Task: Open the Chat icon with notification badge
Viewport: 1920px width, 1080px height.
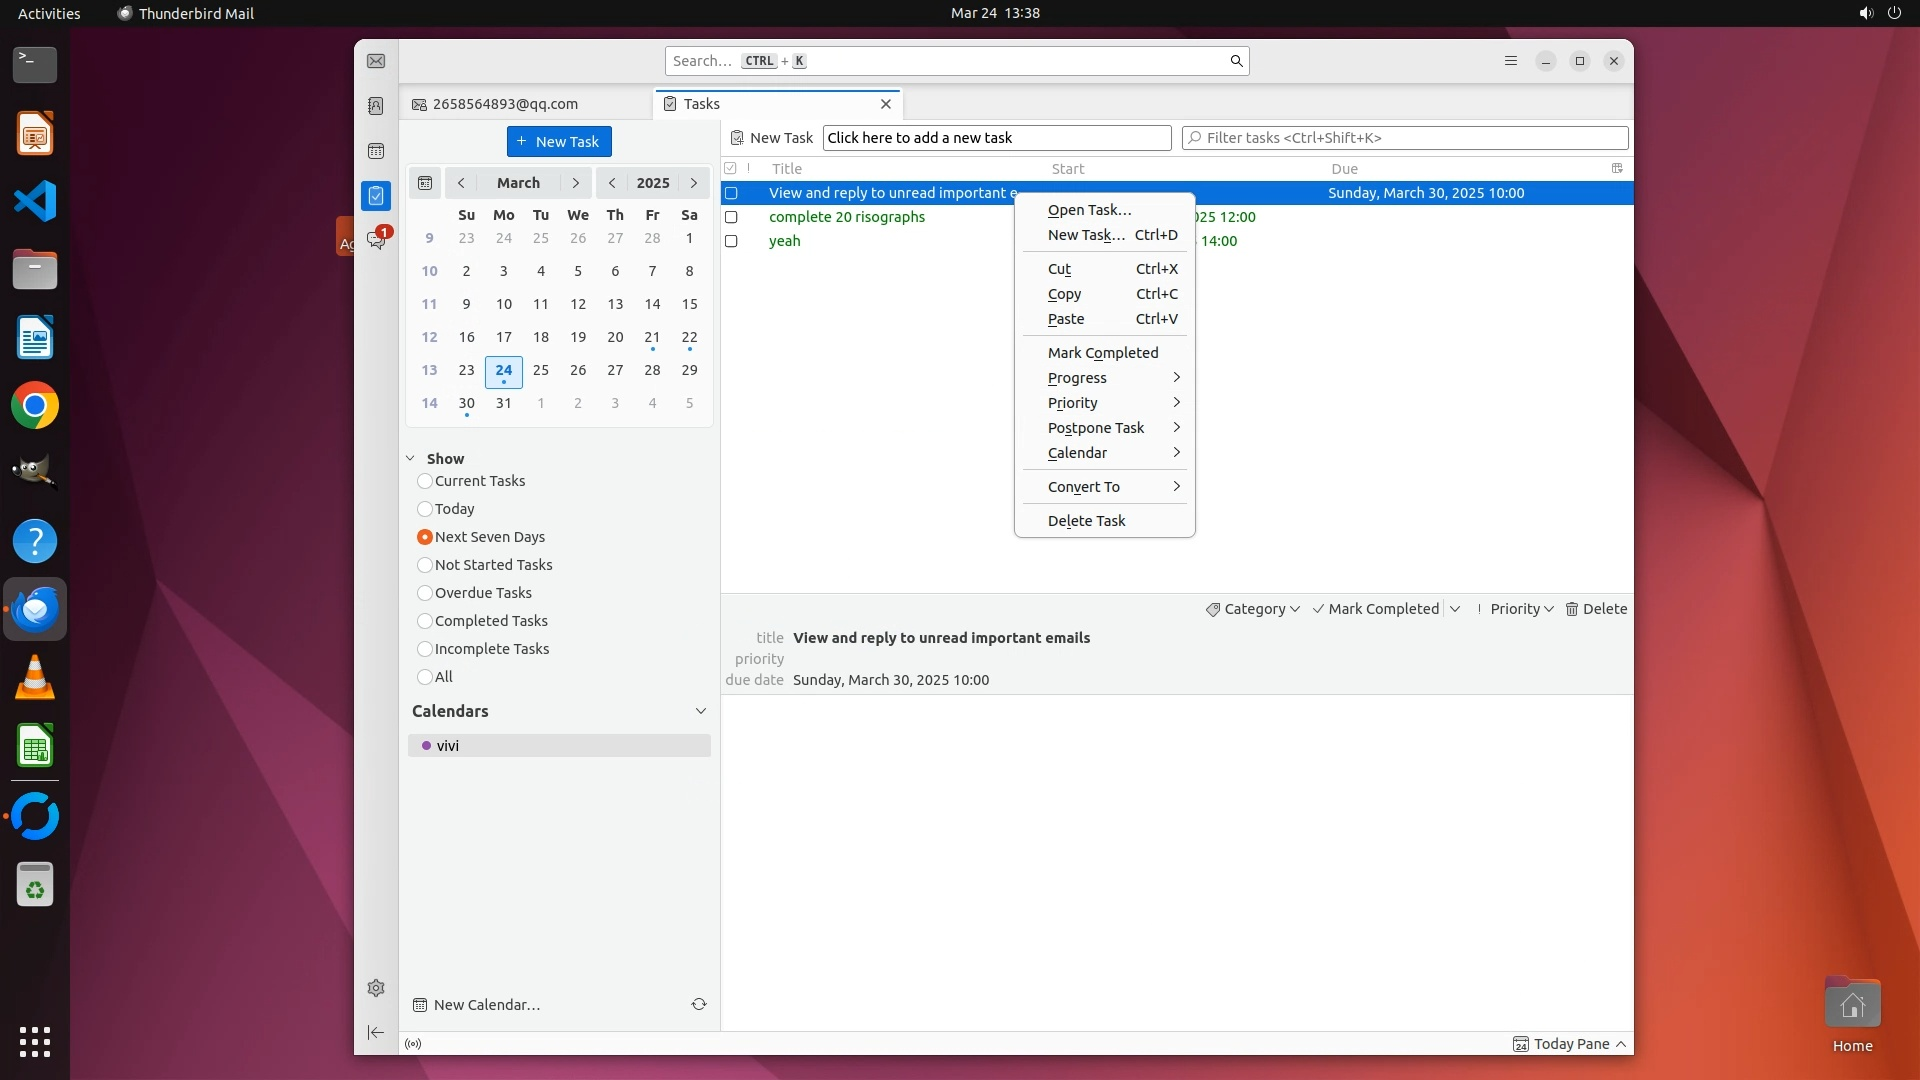Action: click(x=376, y=240)
